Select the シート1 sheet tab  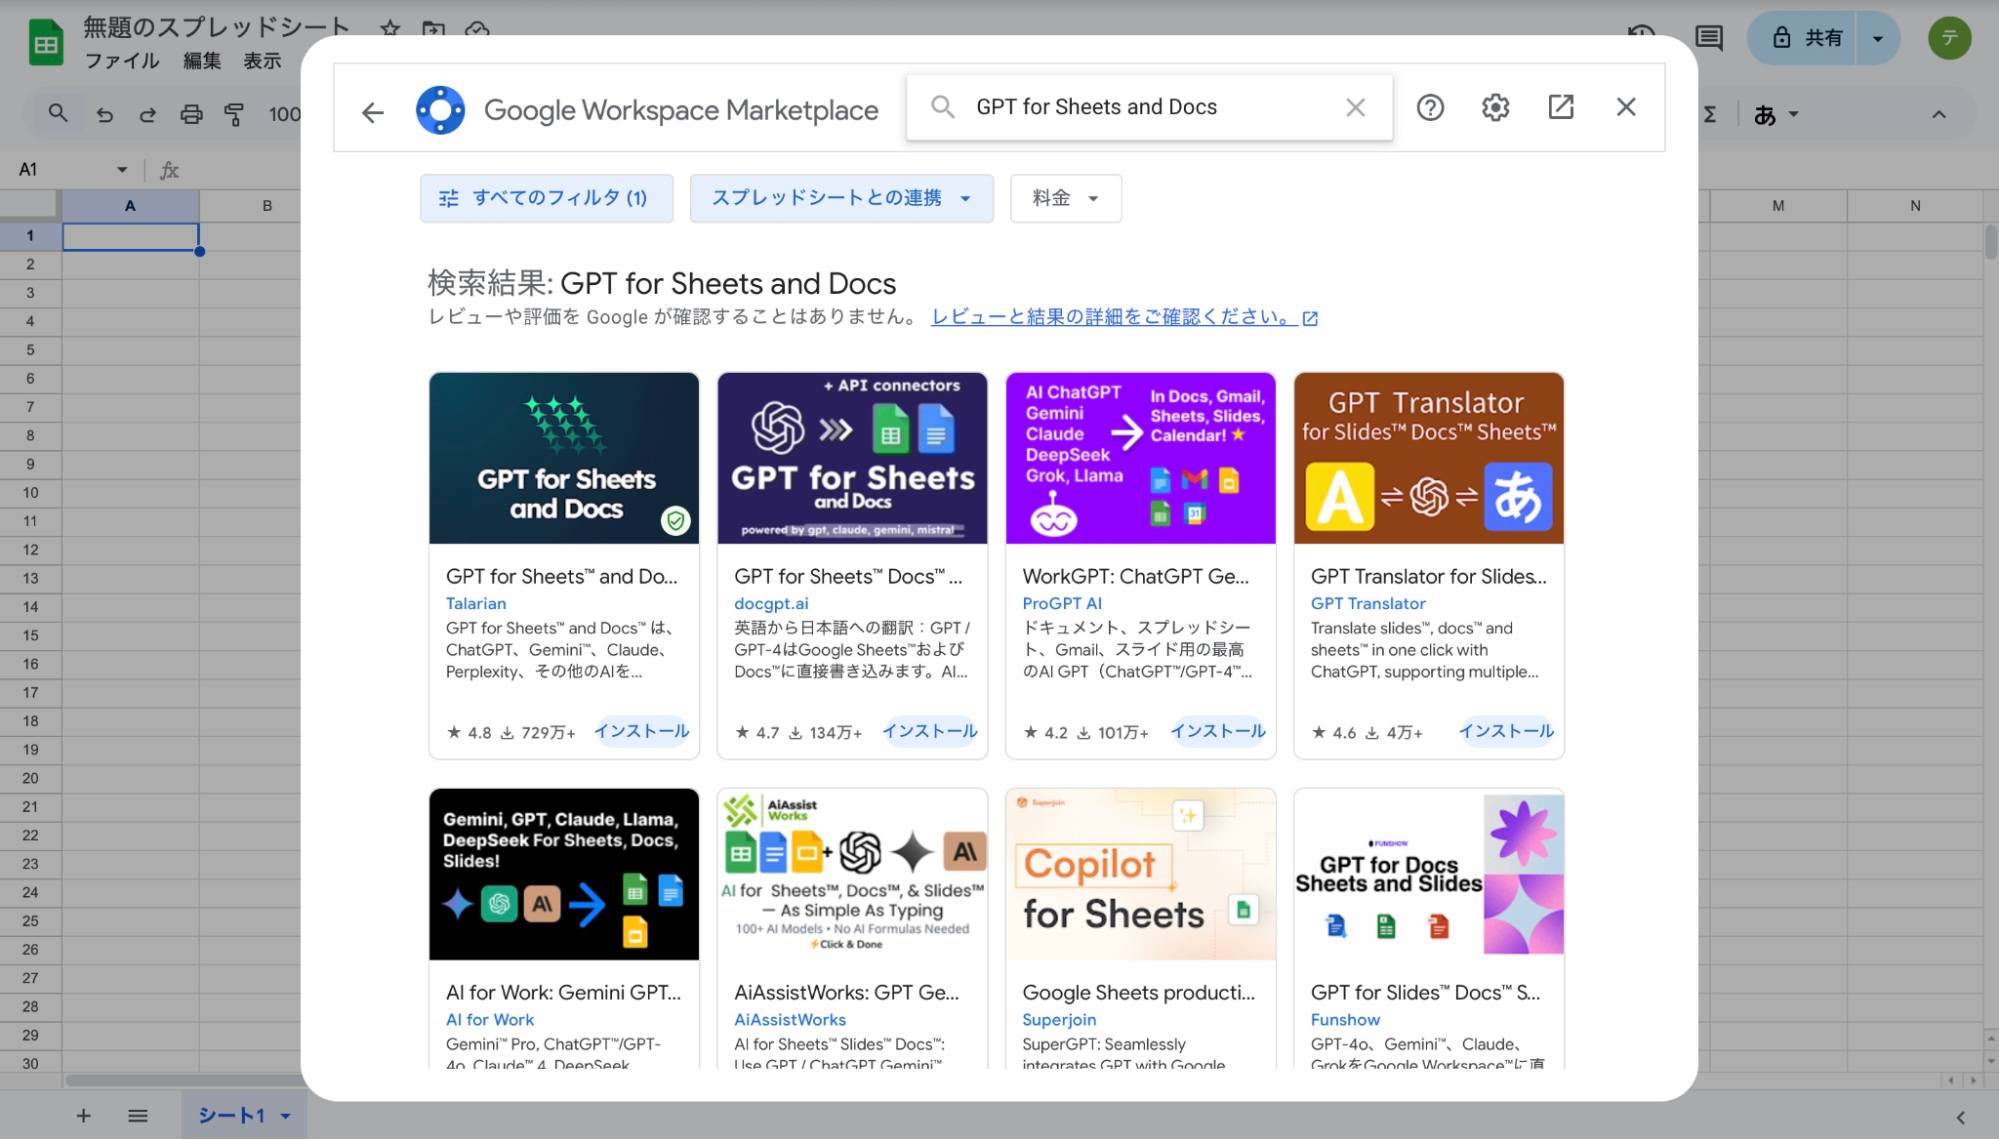tap(232, 1115)
